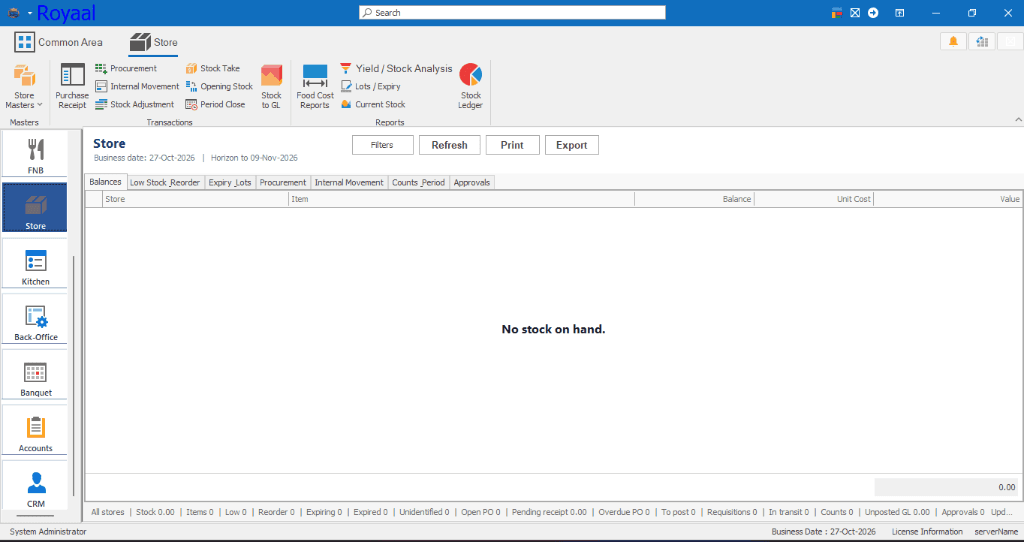
Task: Switch to the Common Area ribbon tab
Action: coord(58,42)
